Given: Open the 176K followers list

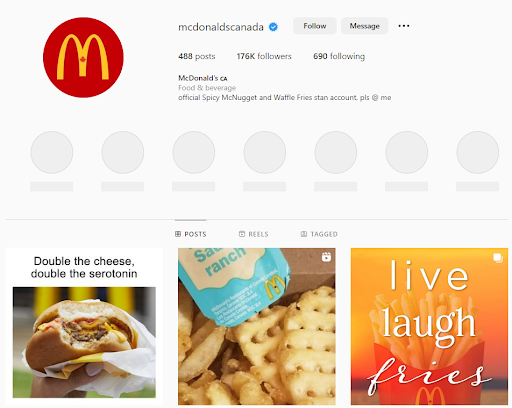Looking at the screenshot, I should click(x=264, y=56).
